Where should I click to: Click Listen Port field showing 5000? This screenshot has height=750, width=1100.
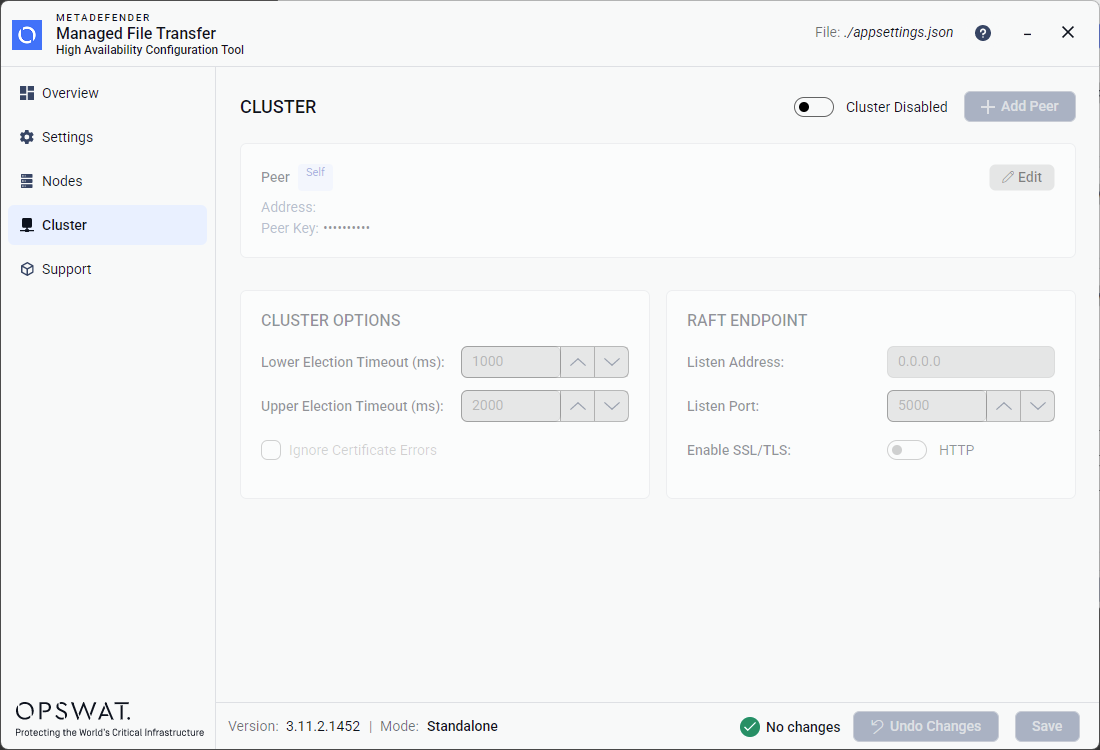[x=937, y=406]
